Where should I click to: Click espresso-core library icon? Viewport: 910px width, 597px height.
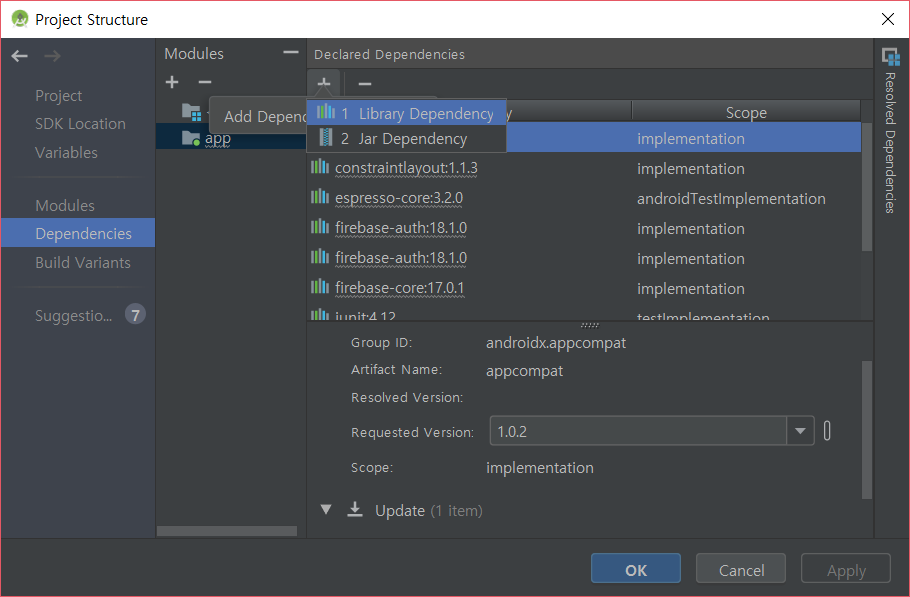coord(319,197)
